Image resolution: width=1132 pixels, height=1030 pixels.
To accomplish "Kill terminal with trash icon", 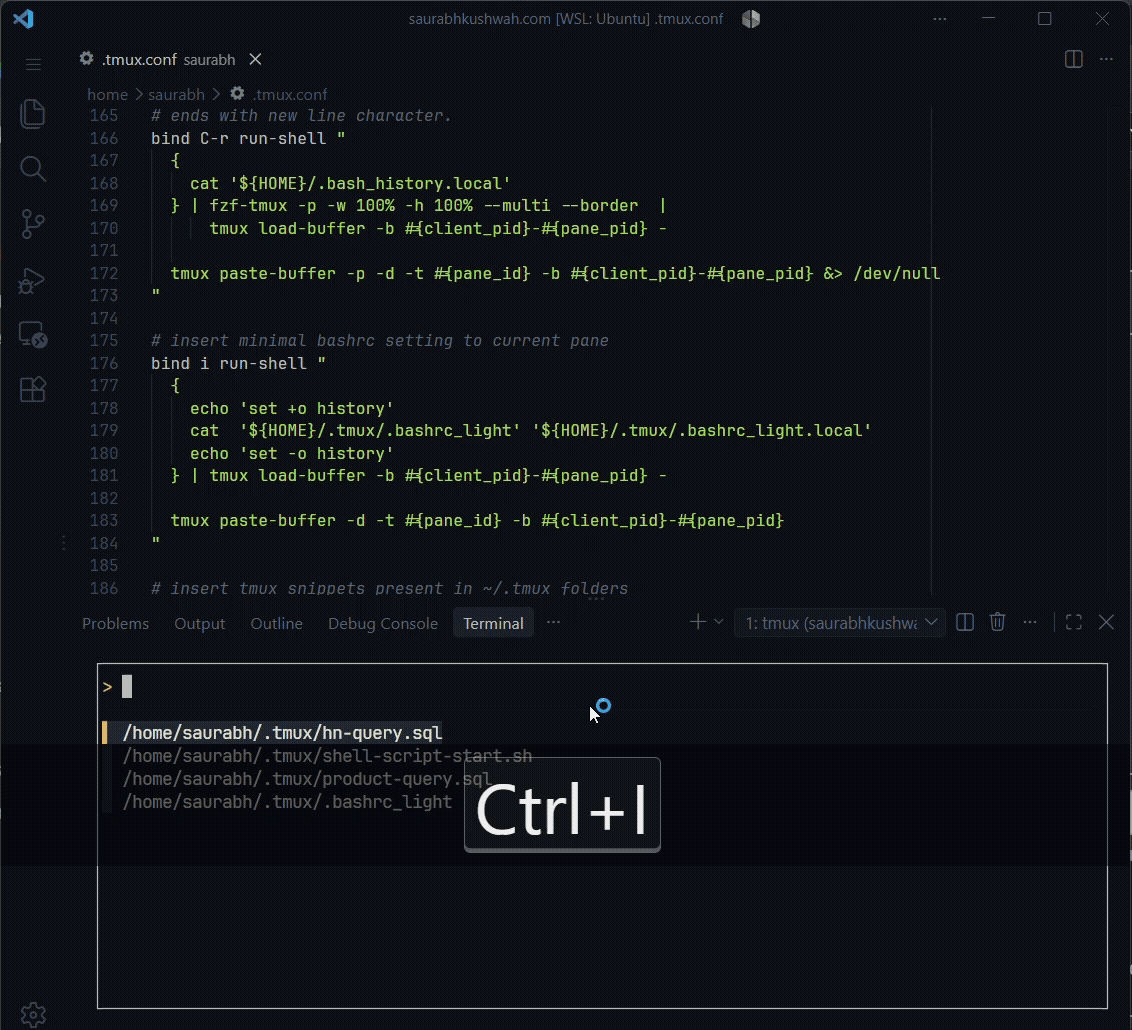I will click(x=998, y=622).
